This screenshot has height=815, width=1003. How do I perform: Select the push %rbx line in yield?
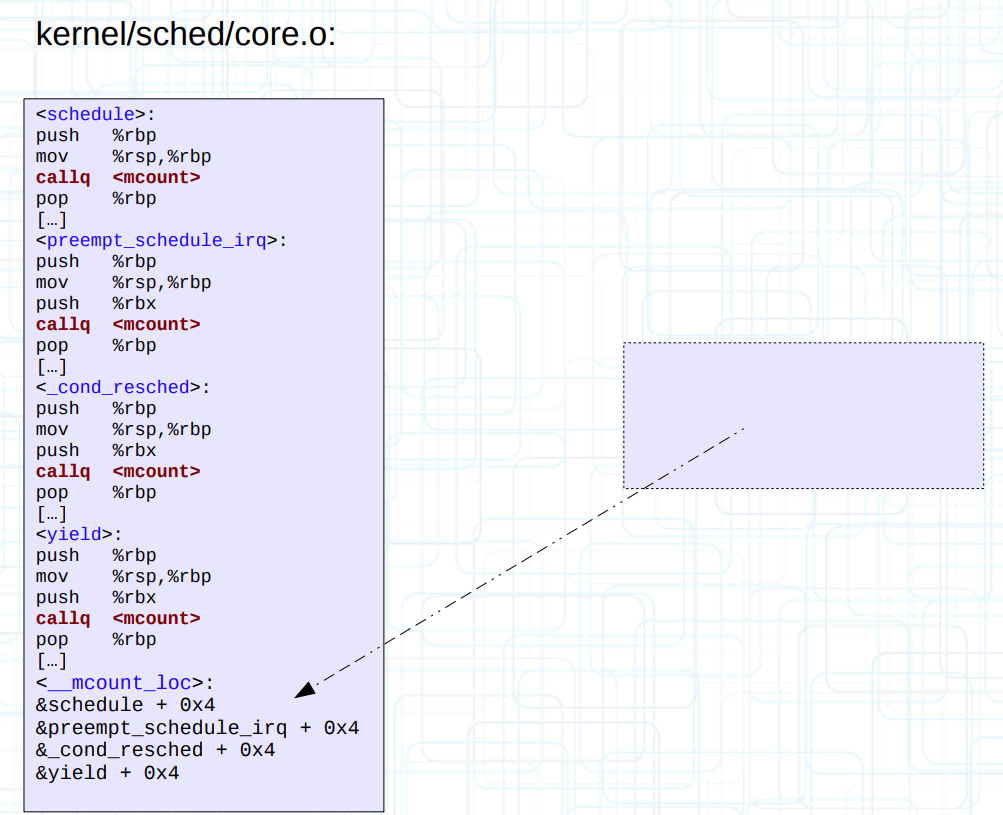click(x=96, y=597)
